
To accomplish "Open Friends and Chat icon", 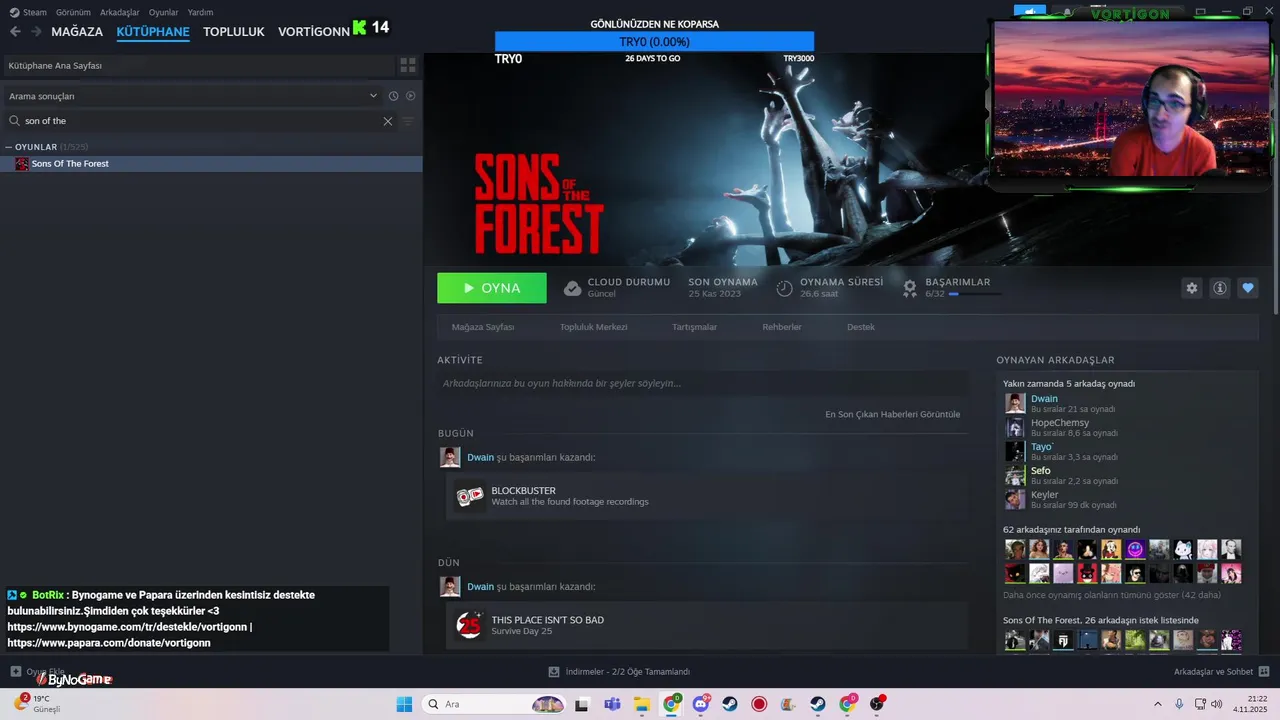I will pos(1264,672).
